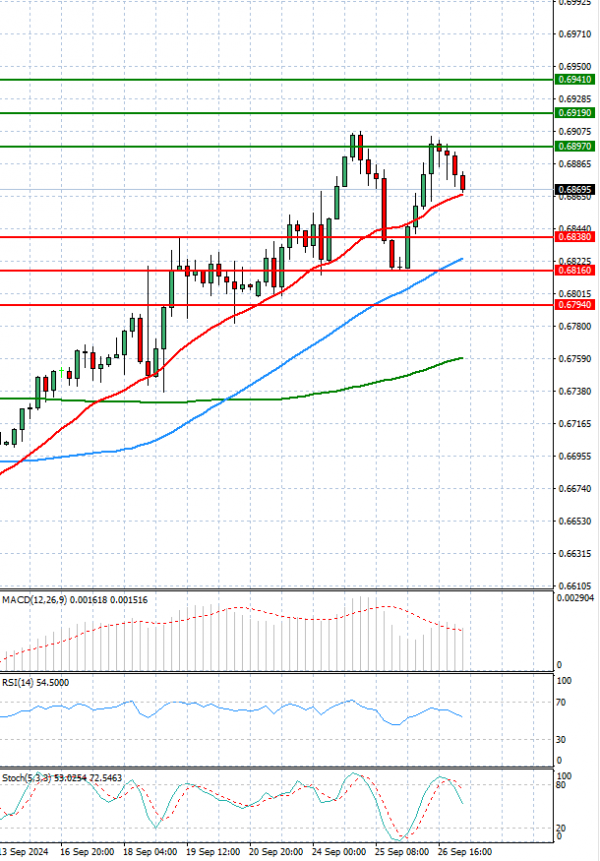The height and width of the screenshot is (861, 600).
Task: Click the 19 Sep 12:00 time axis label
Action: [x=213, y=852]
